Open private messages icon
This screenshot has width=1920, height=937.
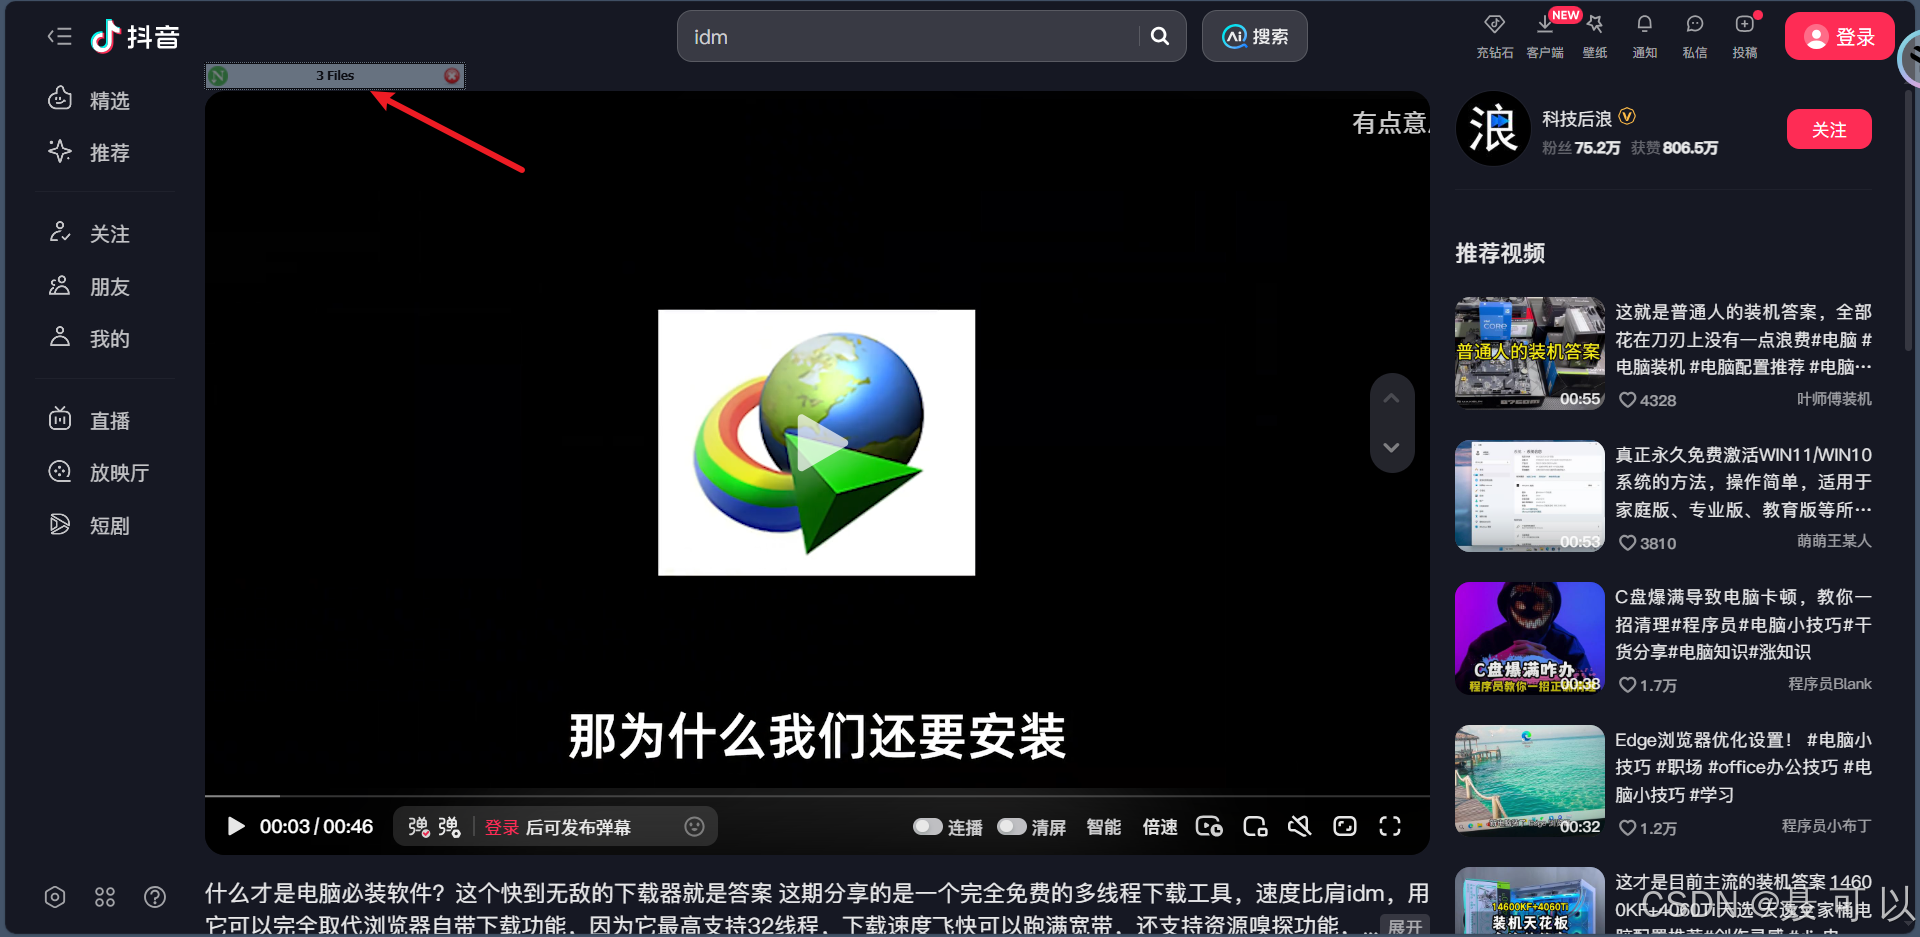(x=1695, y=35)
